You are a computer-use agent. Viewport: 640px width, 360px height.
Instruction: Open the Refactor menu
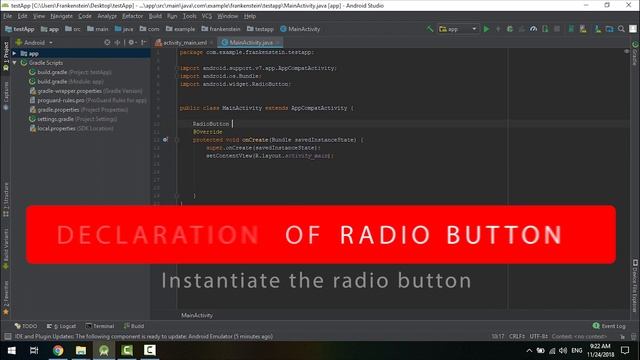[132, 16]
